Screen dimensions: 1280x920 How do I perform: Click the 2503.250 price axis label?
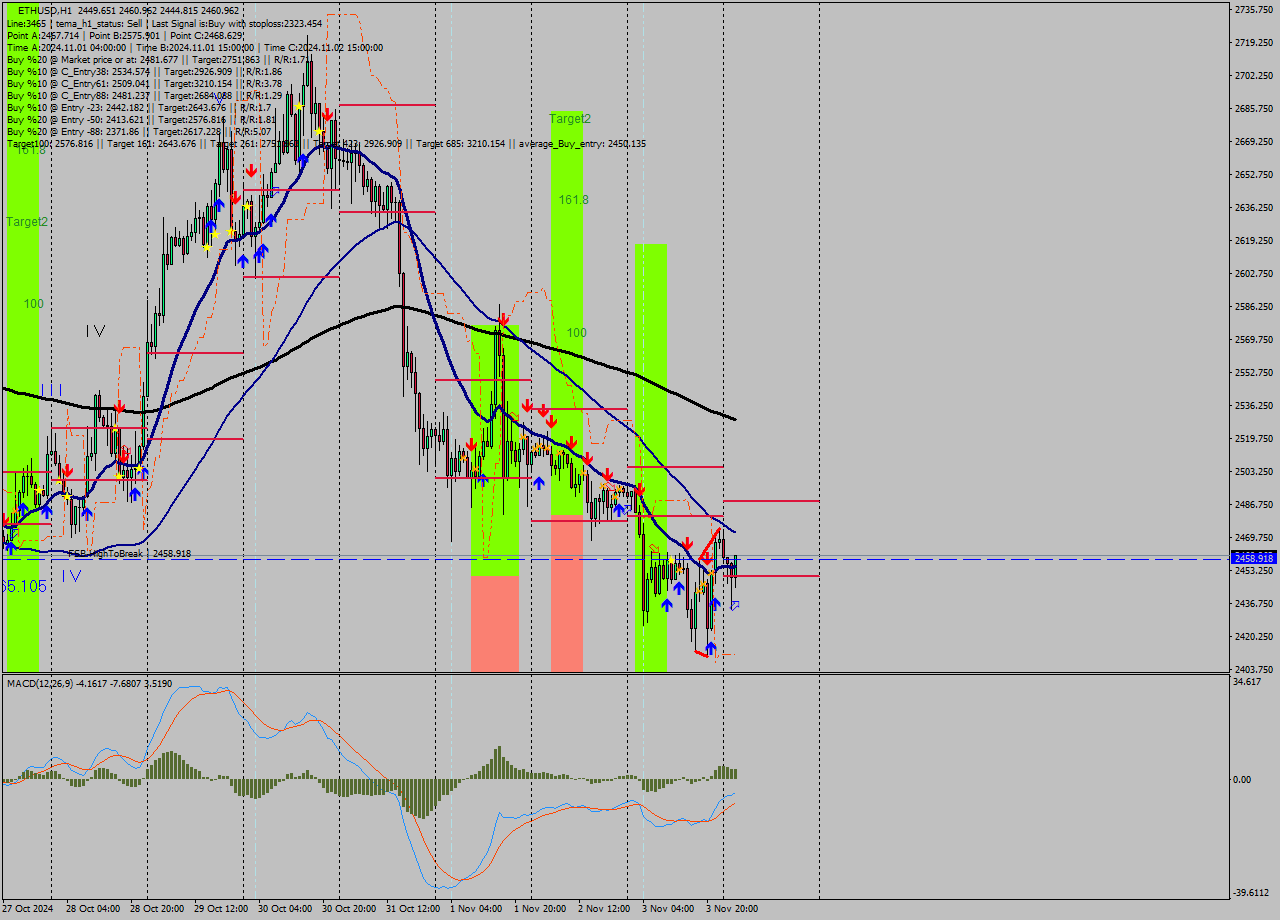pos(1254,471)
